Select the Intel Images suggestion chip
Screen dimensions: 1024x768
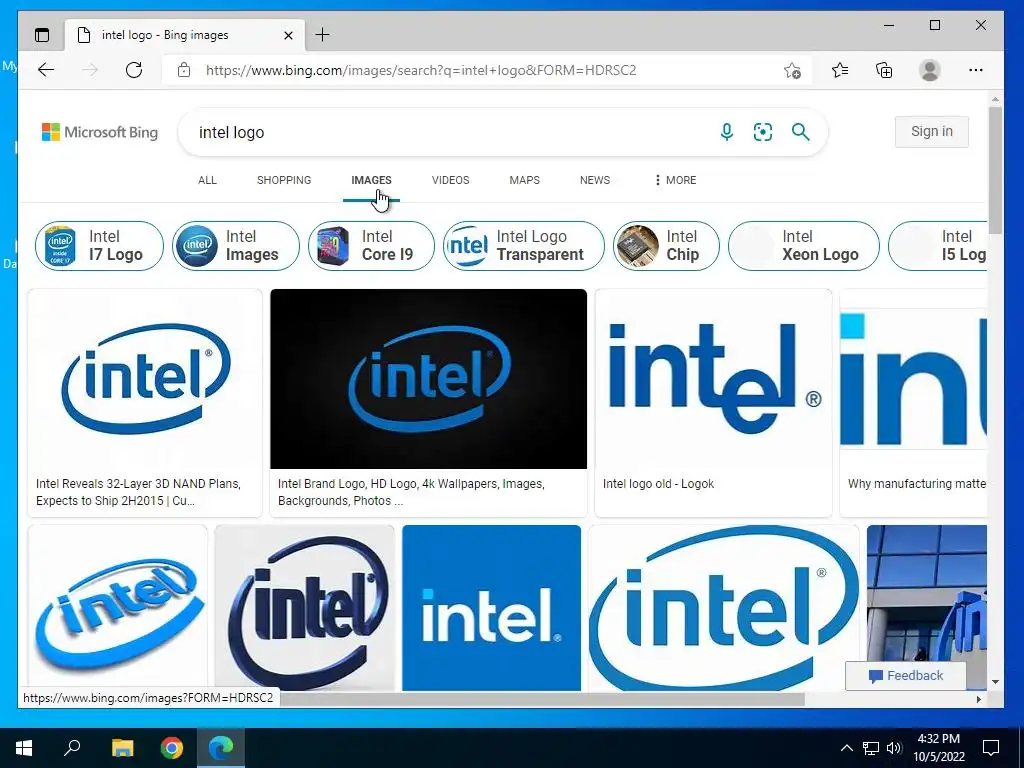coord(236,246)
